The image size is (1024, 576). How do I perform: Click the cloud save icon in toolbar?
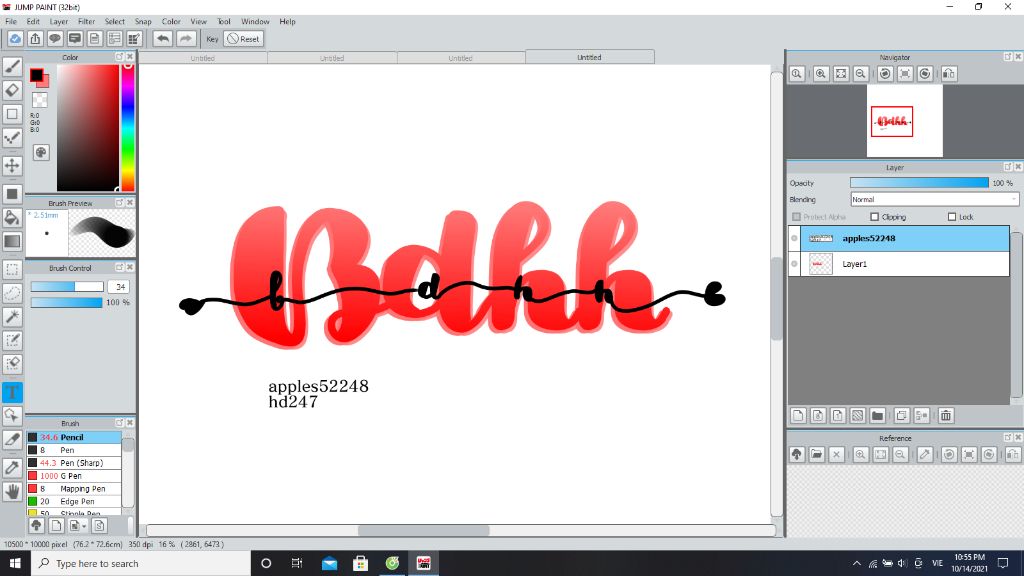[15, 39]
